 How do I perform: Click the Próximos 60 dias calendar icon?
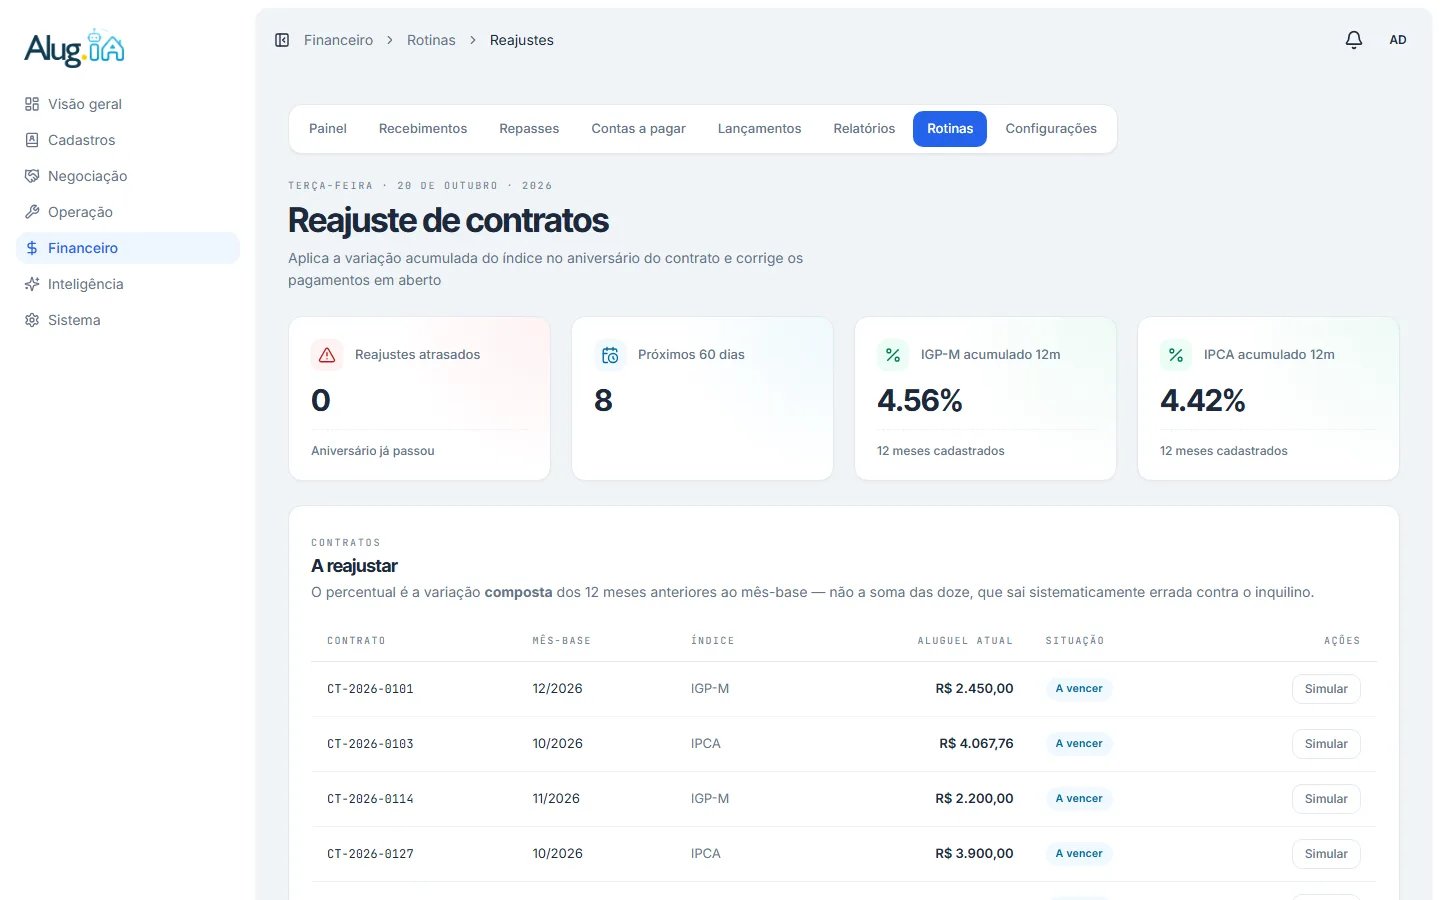[610, 355]
